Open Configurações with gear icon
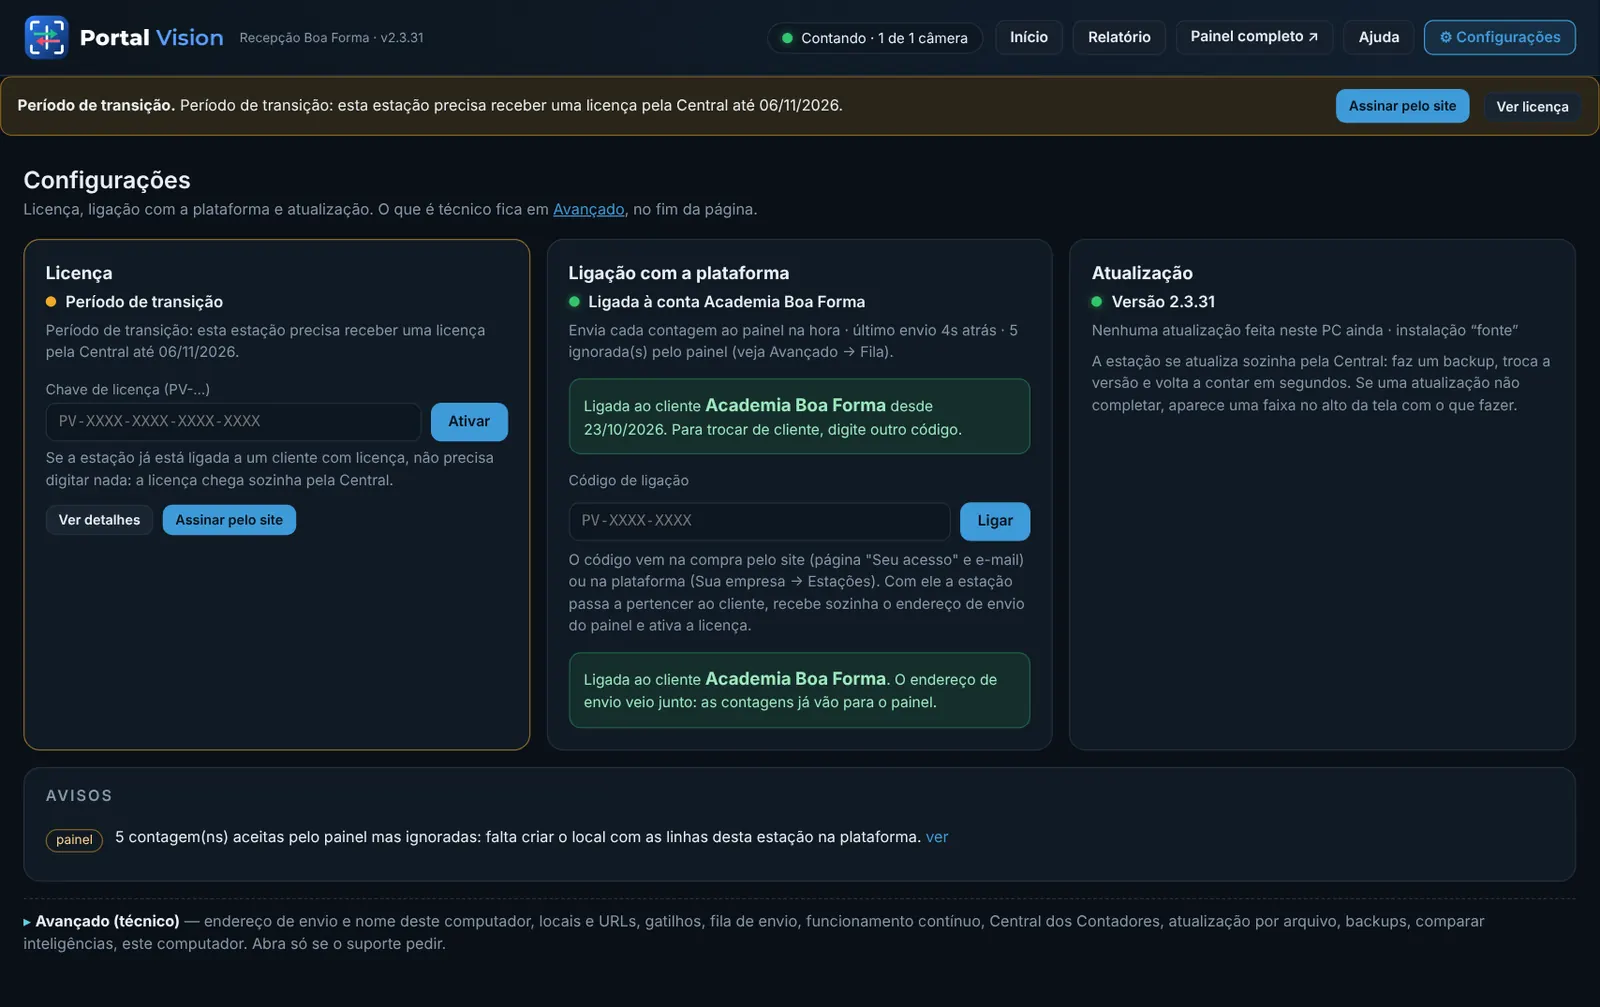1600x1007 pixels. (1500, 37)
